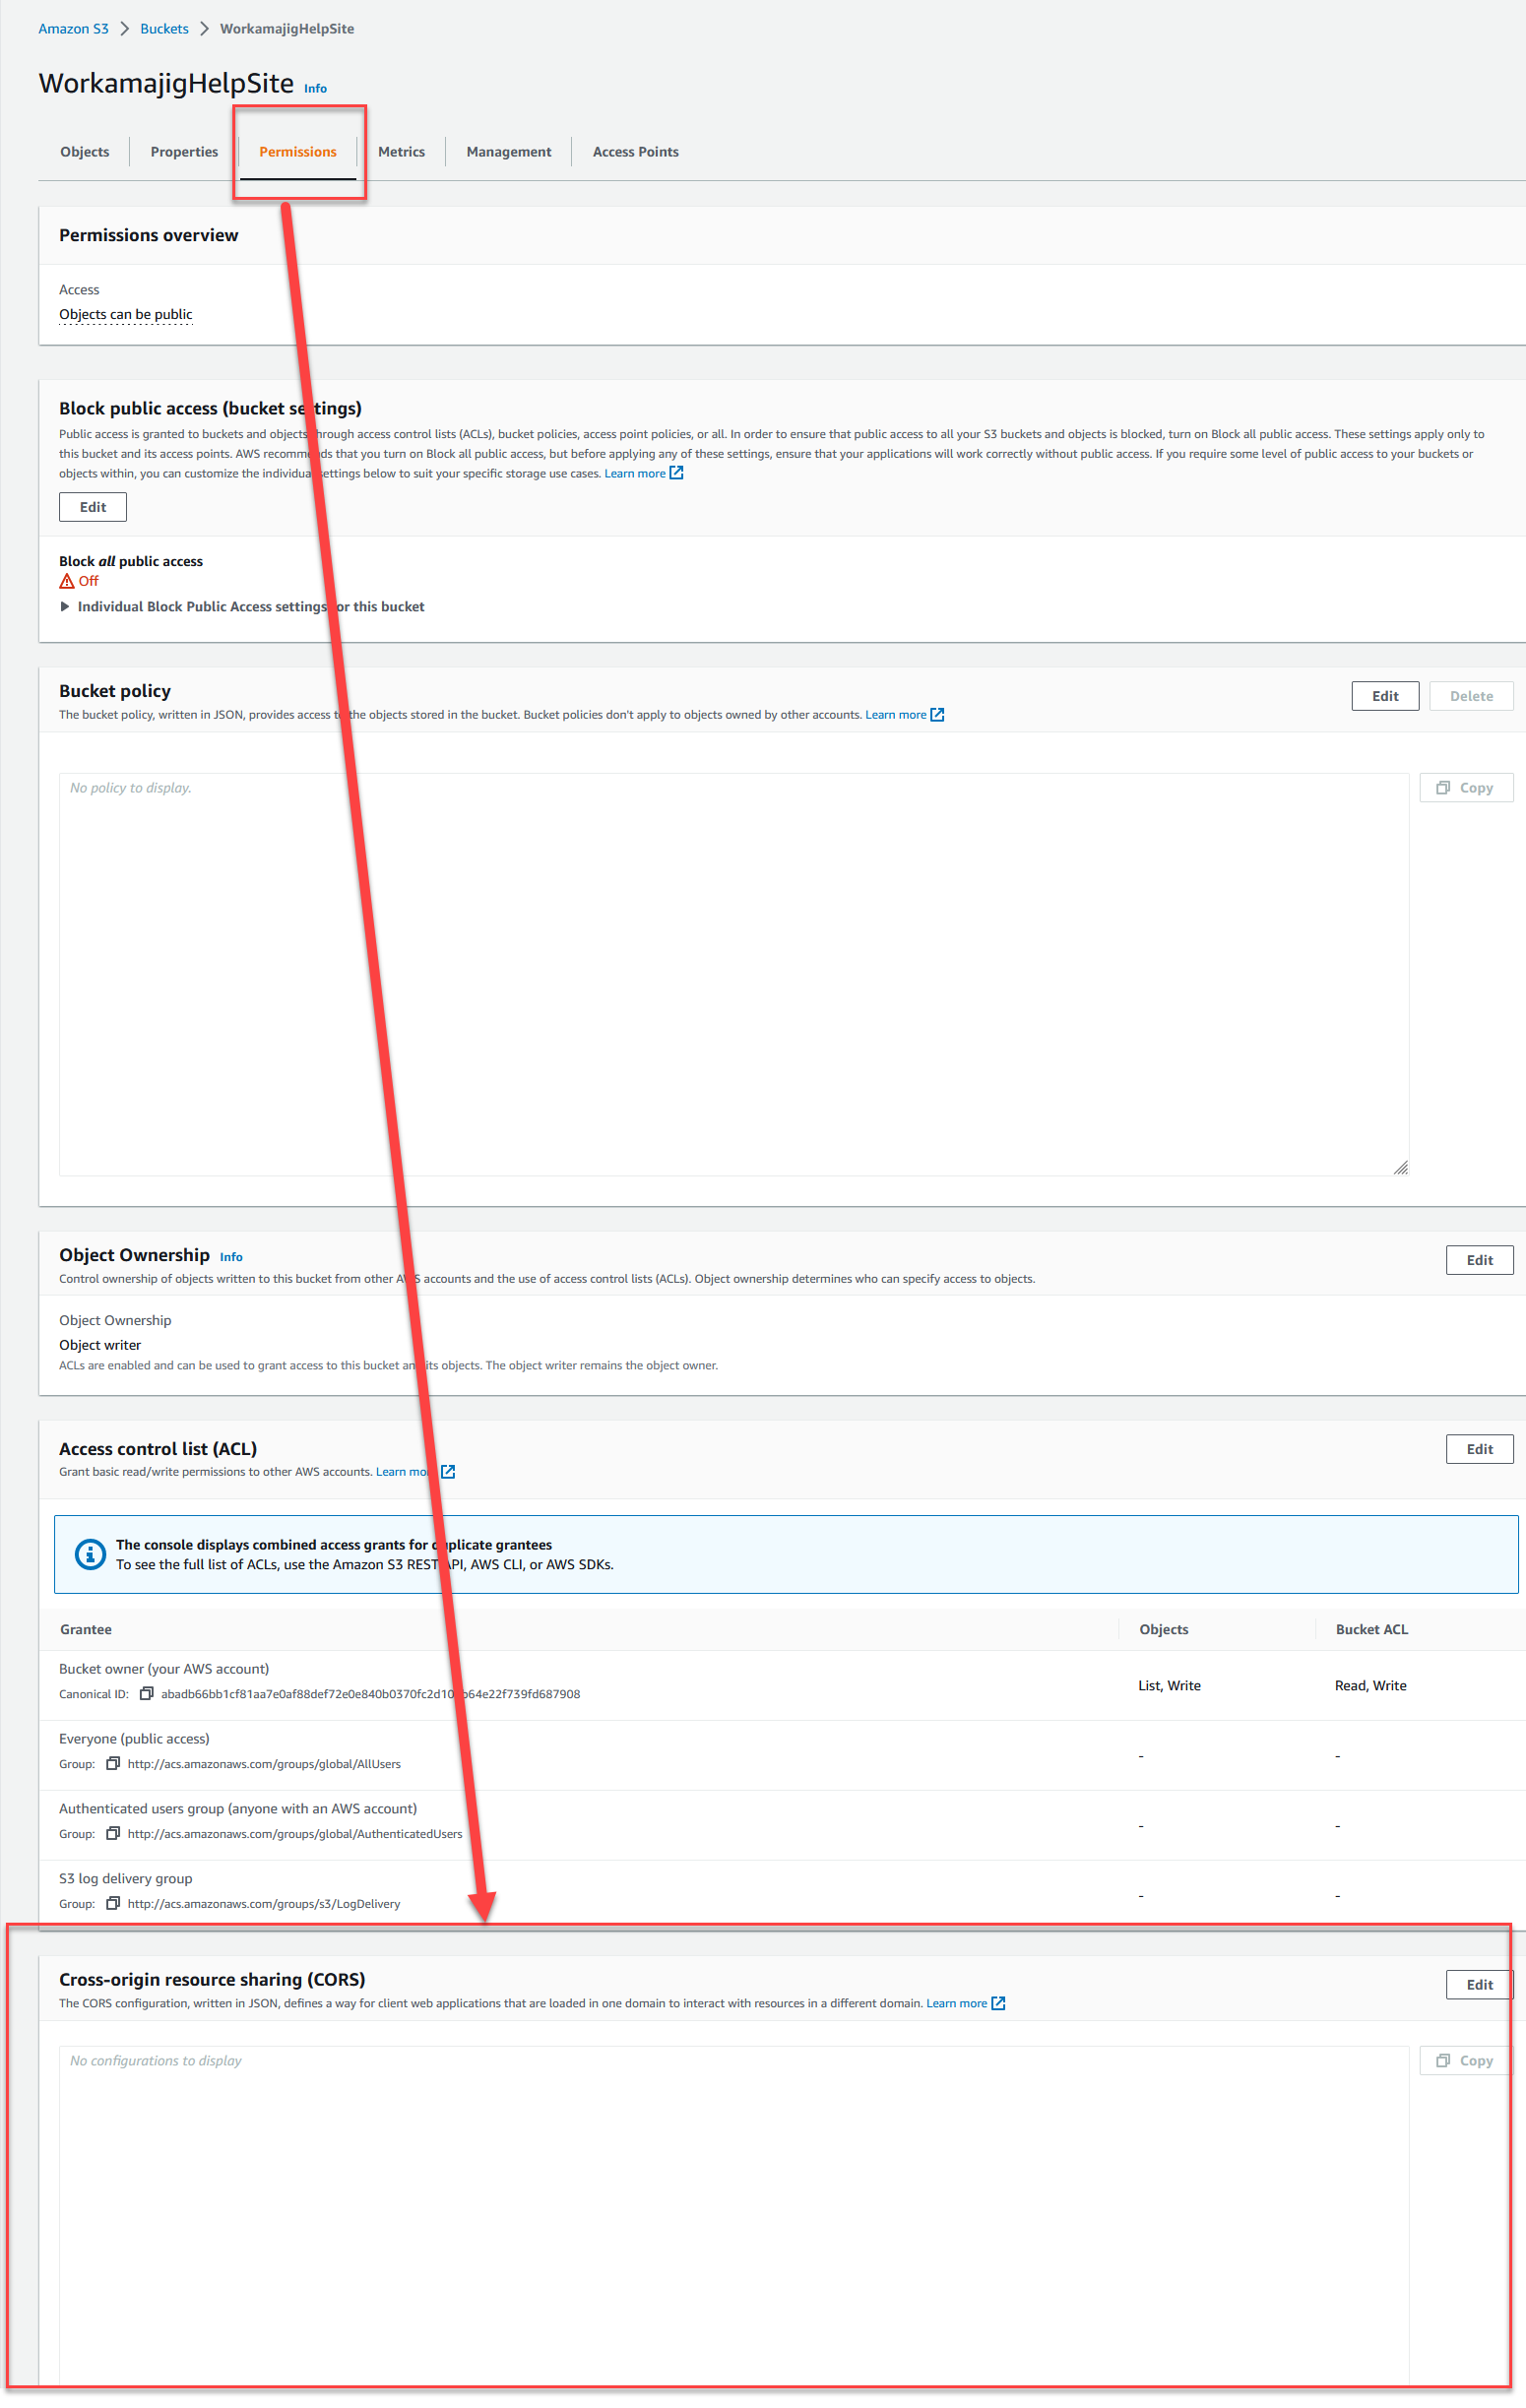Open Learn more link in CORS section
The height and width of the screenshot is (2408, 1526).
pyautogui.click(x=957, y=2004)
